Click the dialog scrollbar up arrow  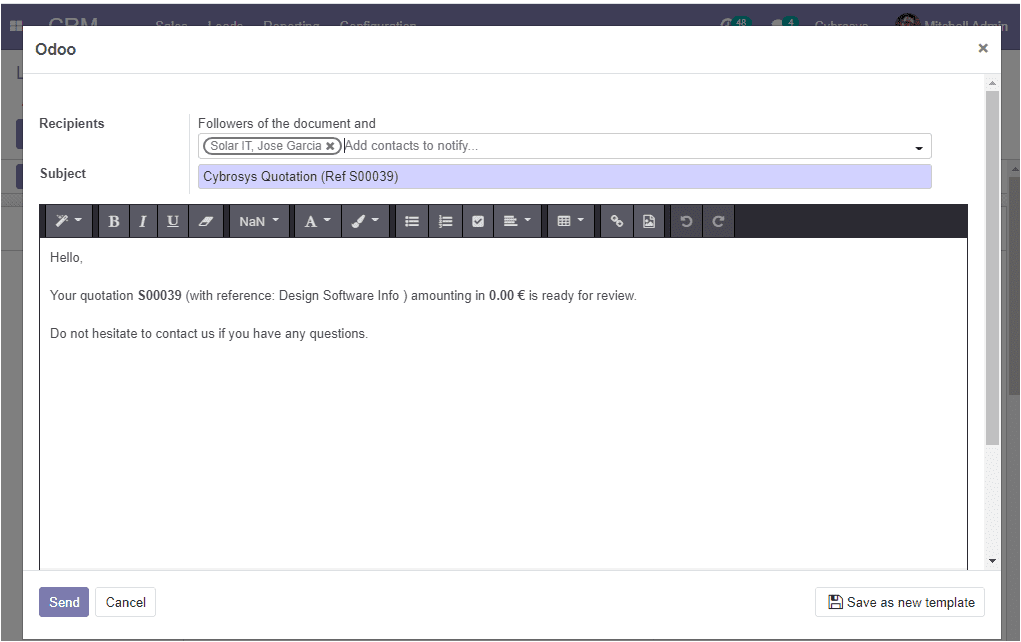point(992,83)
